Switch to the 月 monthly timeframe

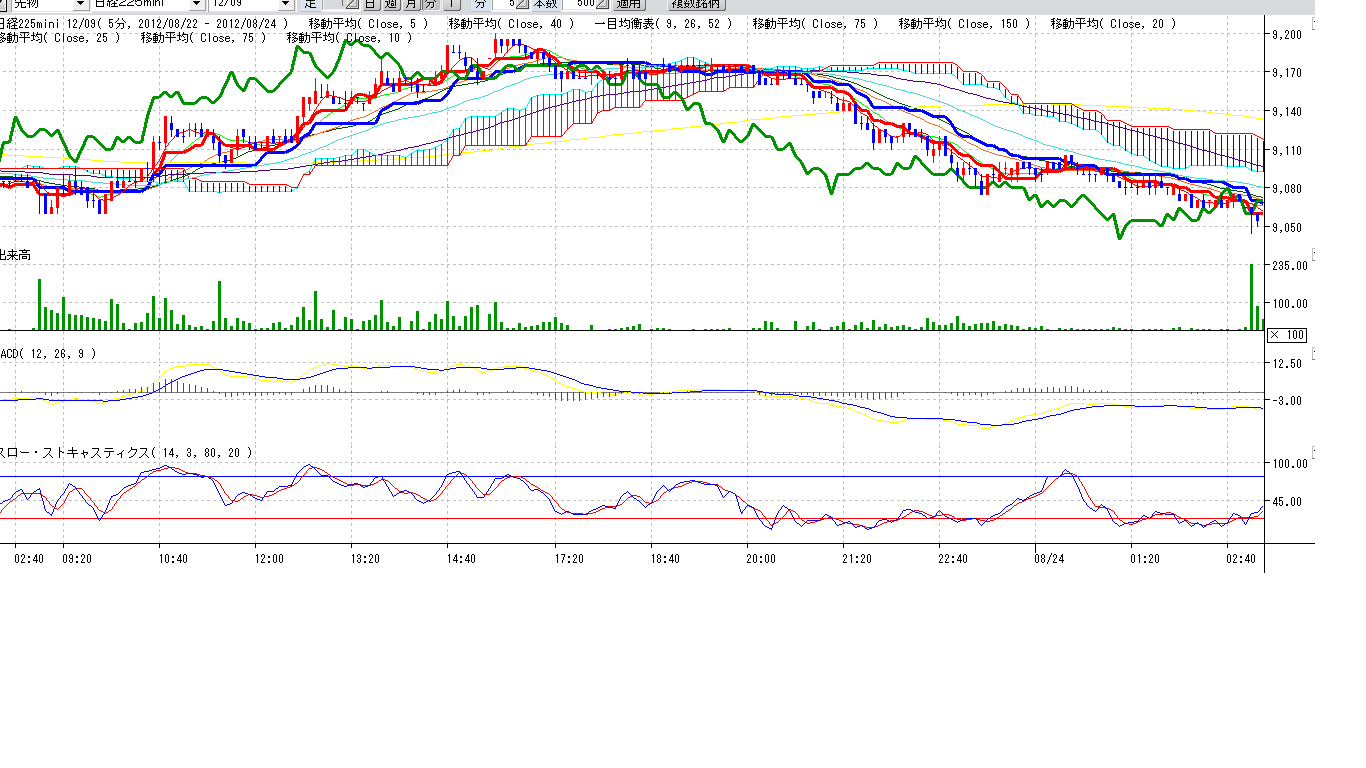(411, 4)
